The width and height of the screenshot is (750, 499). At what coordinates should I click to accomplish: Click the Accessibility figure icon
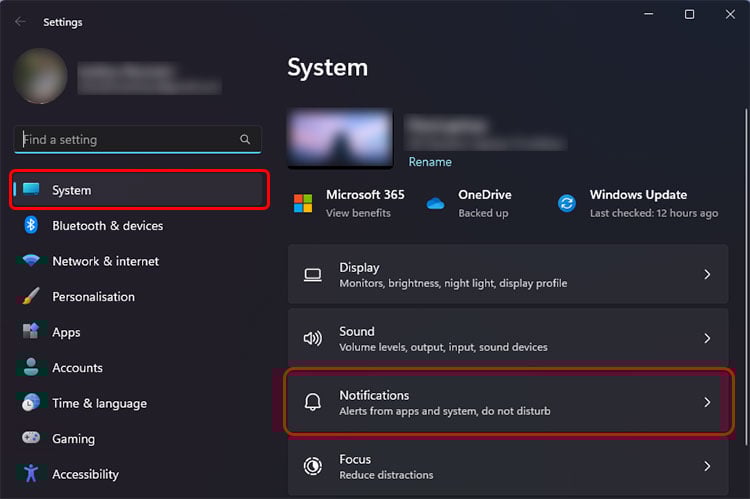[x=31, y=474]
